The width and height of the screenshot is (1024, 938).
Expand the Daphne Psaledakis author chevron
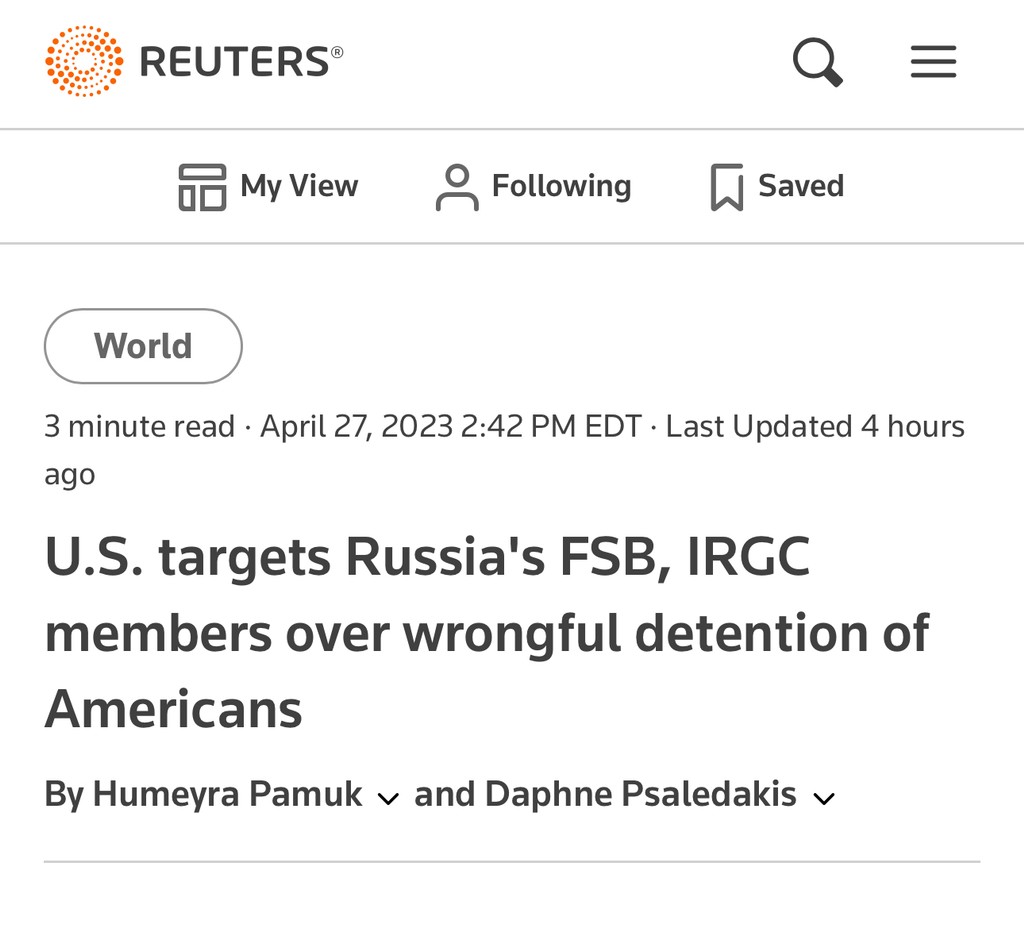click(824, 798)
